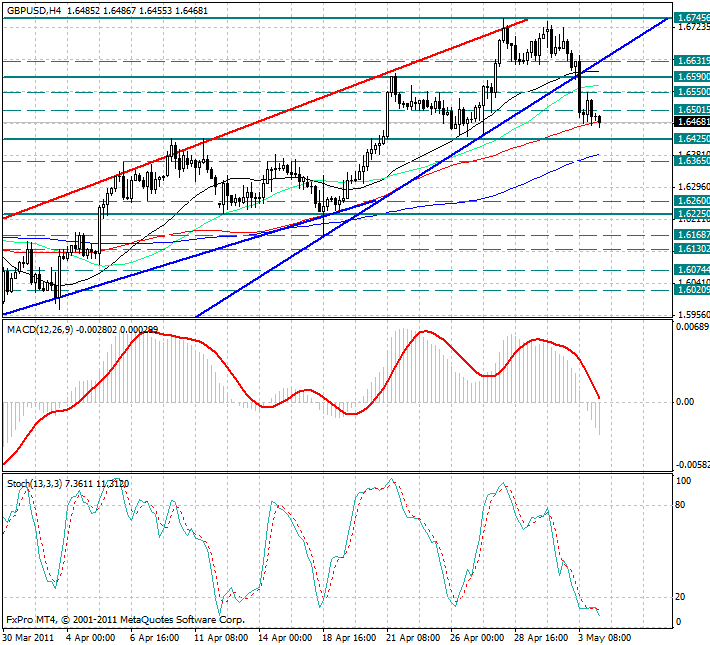Screen dimensions: 710x645
Task: Click the 20 stochastic level value
Action: click(680, 597)
